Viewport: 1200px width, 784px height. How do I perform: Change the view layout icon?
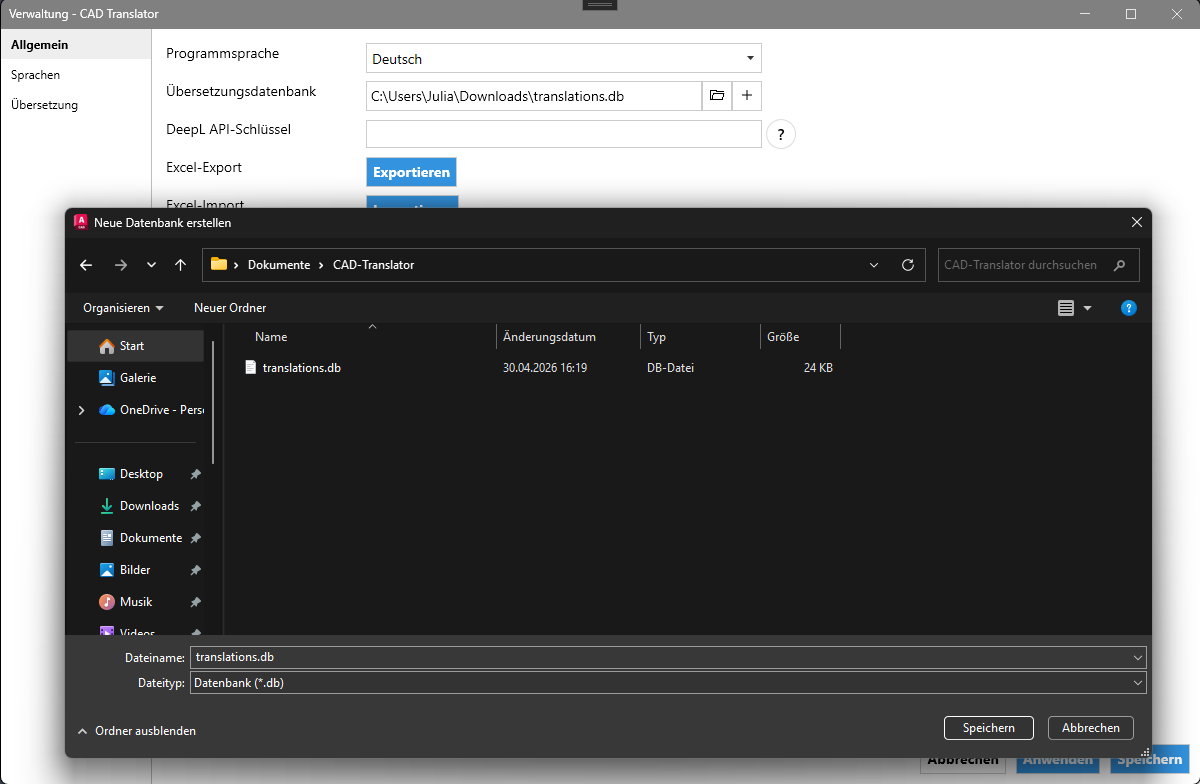click(1066, 308)
